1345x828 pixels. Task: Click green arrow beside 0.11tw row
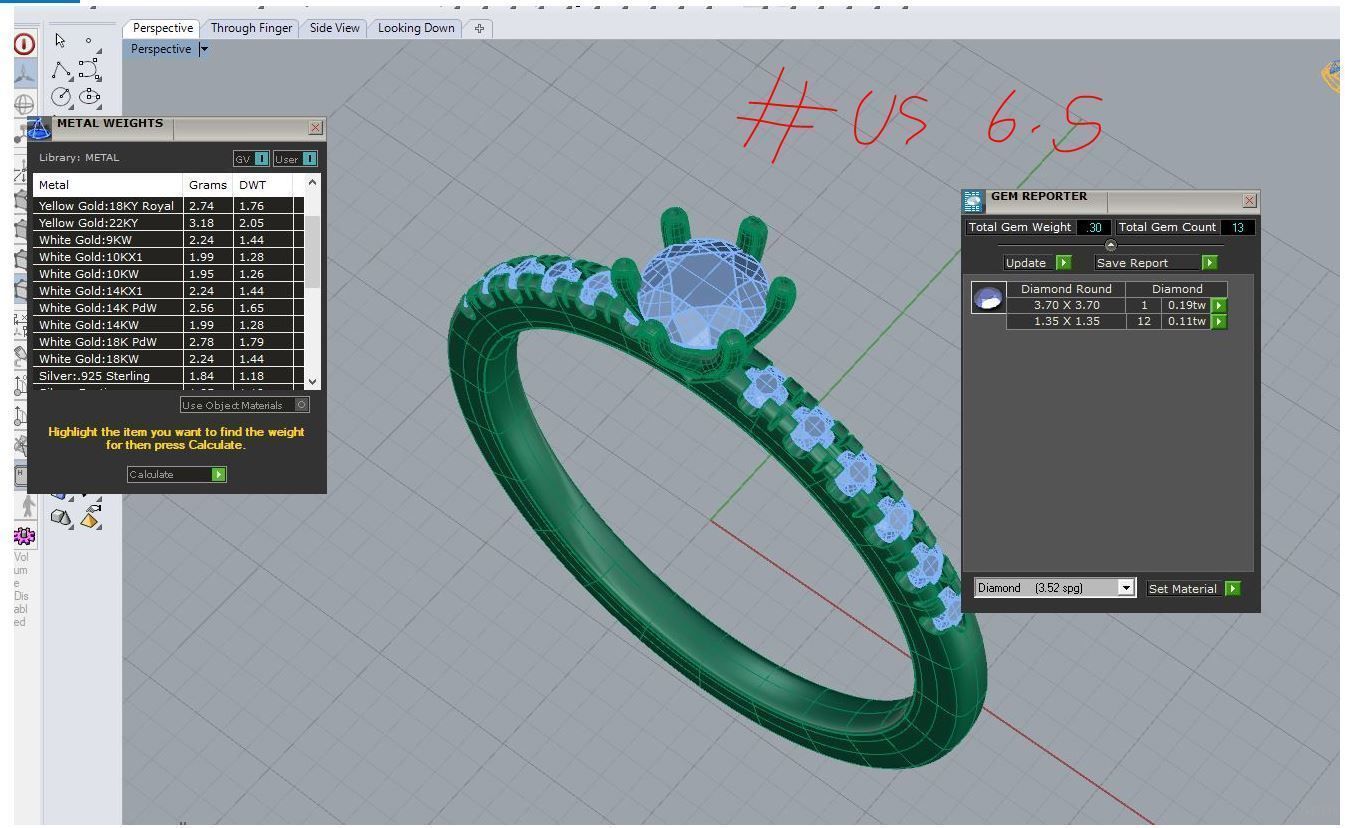(x=1218, y=321)
